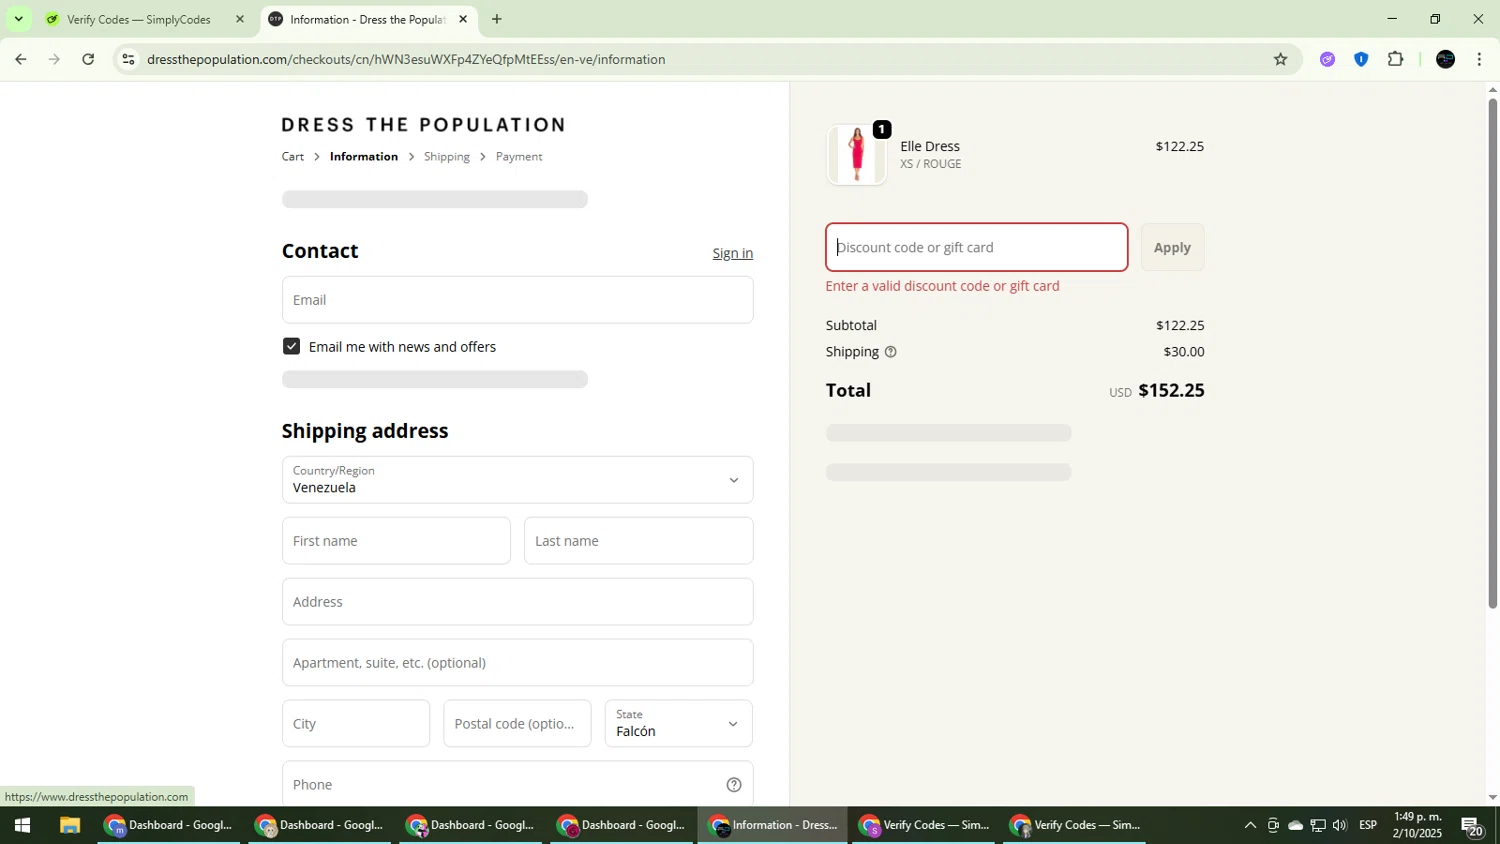
Task: Click the Sign in link
Action: 733,253
